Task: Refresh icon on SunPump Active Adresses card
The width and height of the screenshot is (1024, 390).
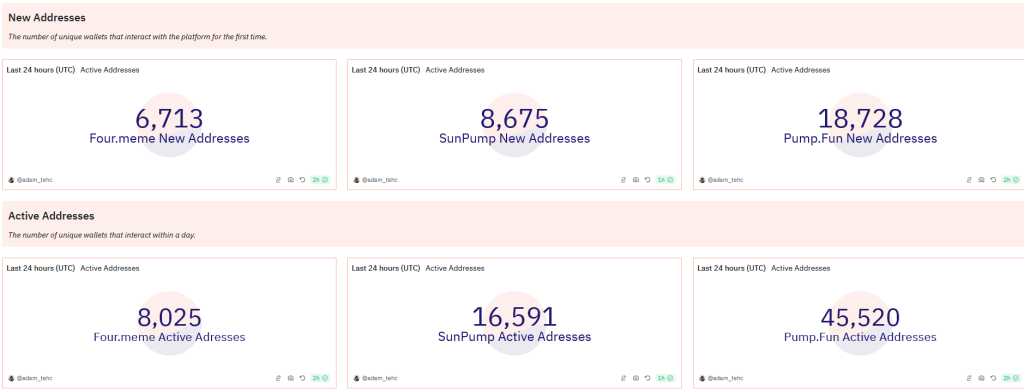Action: click(648, 378)
